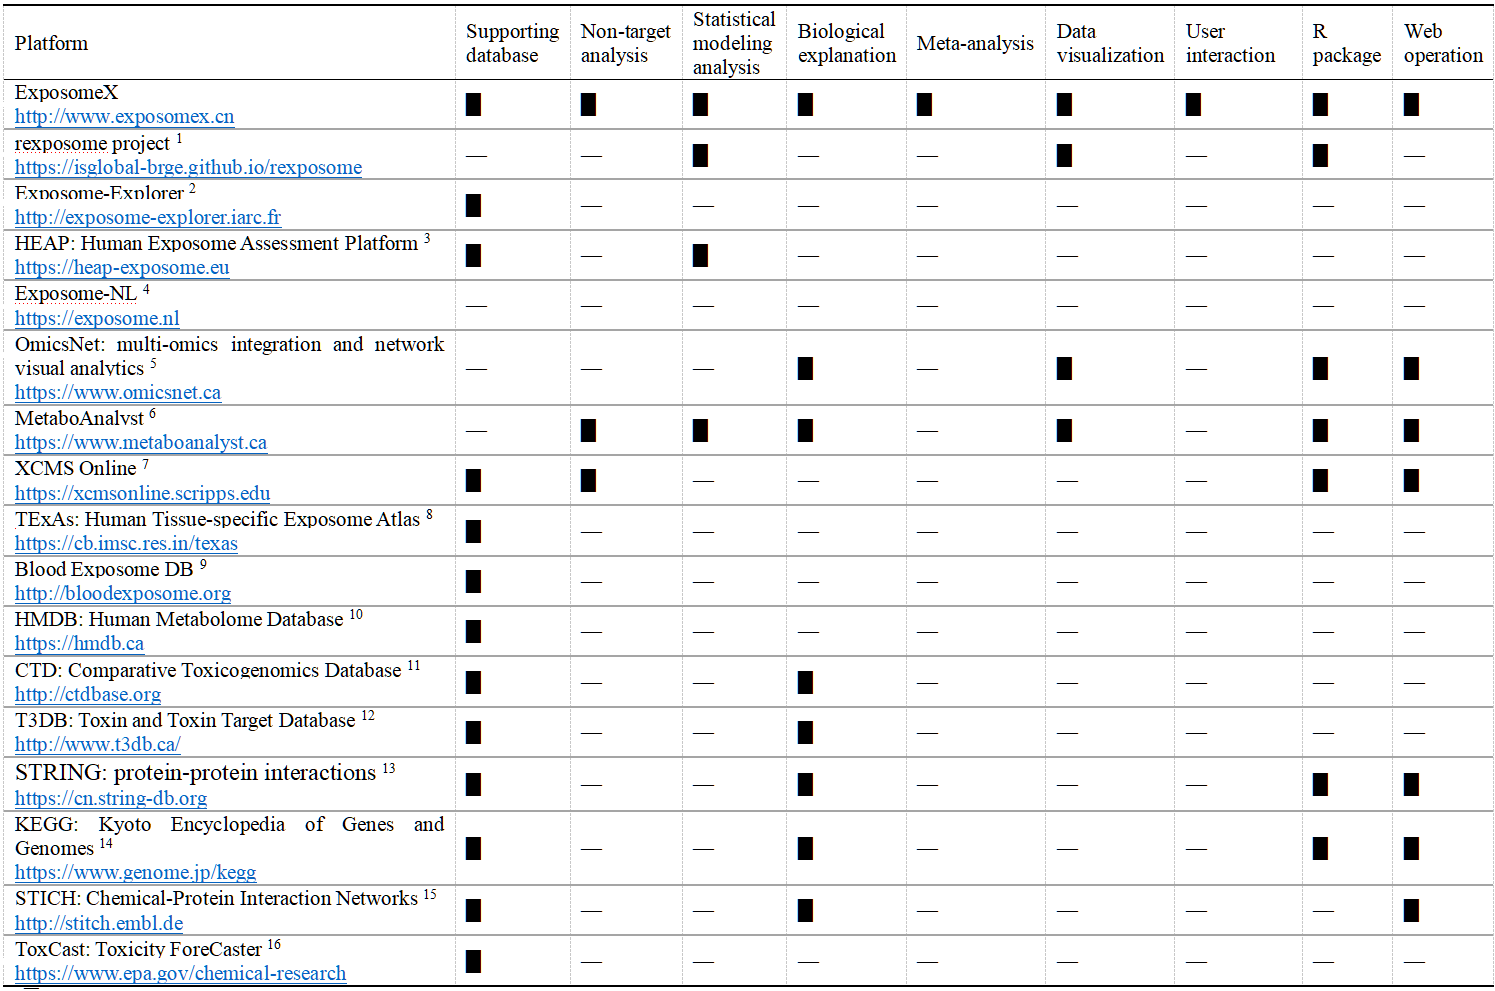
Task: Follow the https://cb.imsc.res.in/texas link
Action: tap(126, 543)
